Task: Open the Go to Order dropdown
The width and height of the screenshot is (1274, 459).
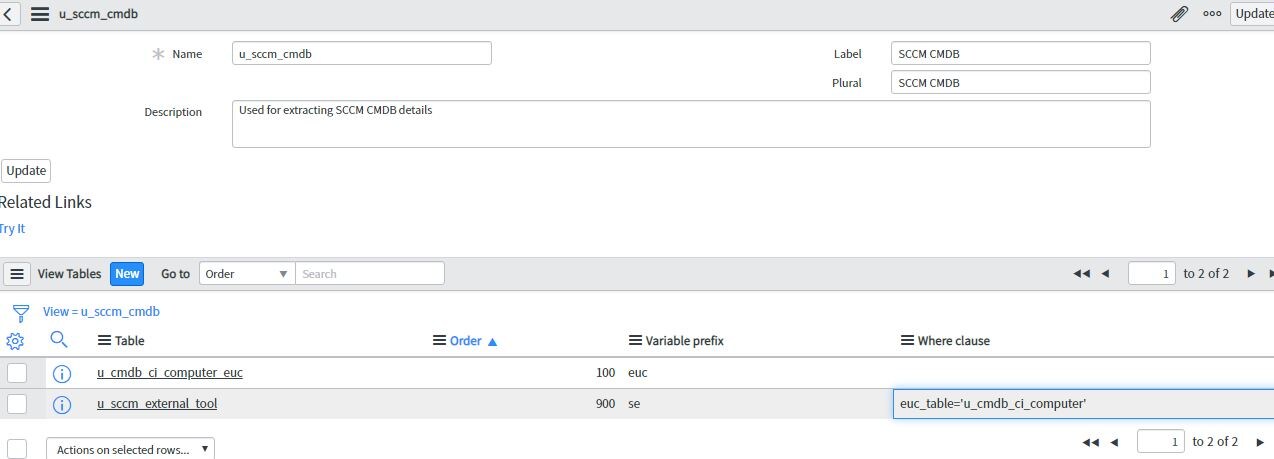Action: pos(247,273)
